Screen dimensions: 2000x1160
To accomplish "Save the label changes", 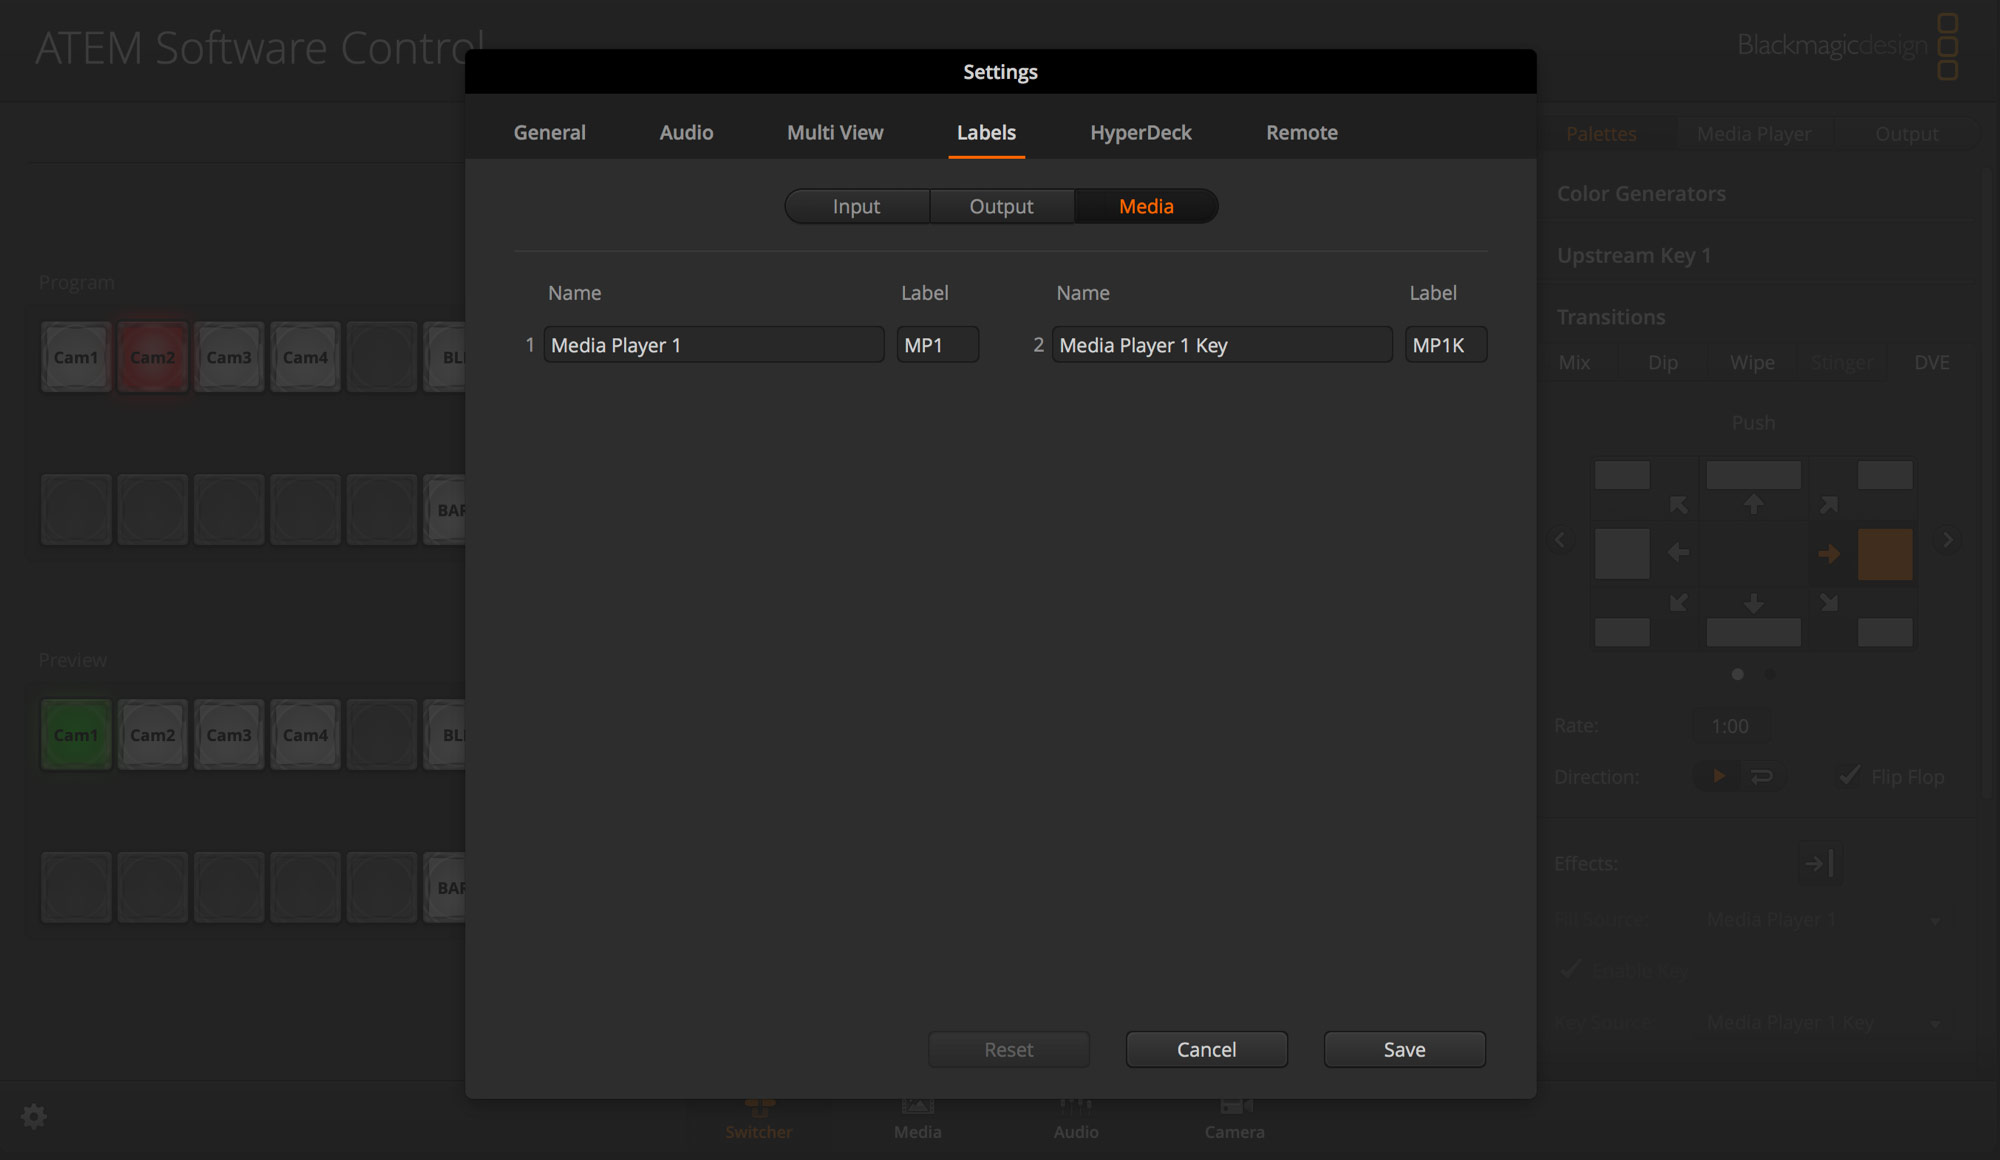I will 1404,1049.
